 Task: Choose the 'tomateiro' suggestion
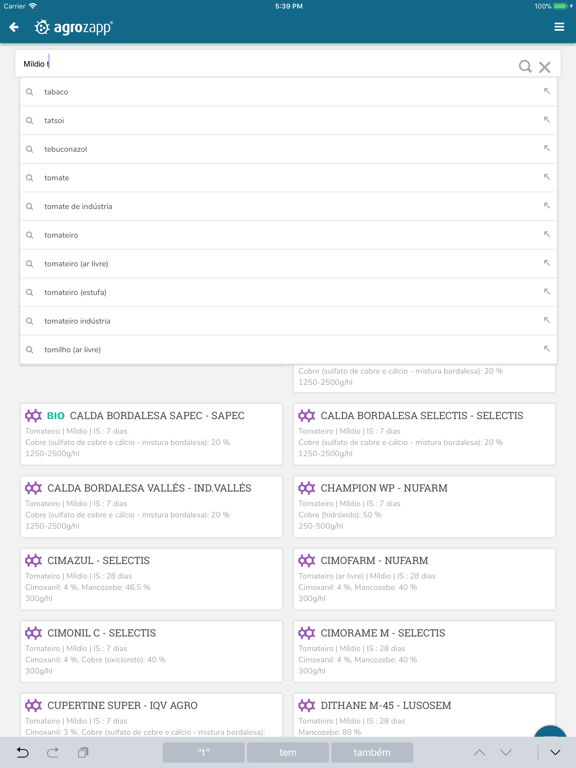point(288,235)
